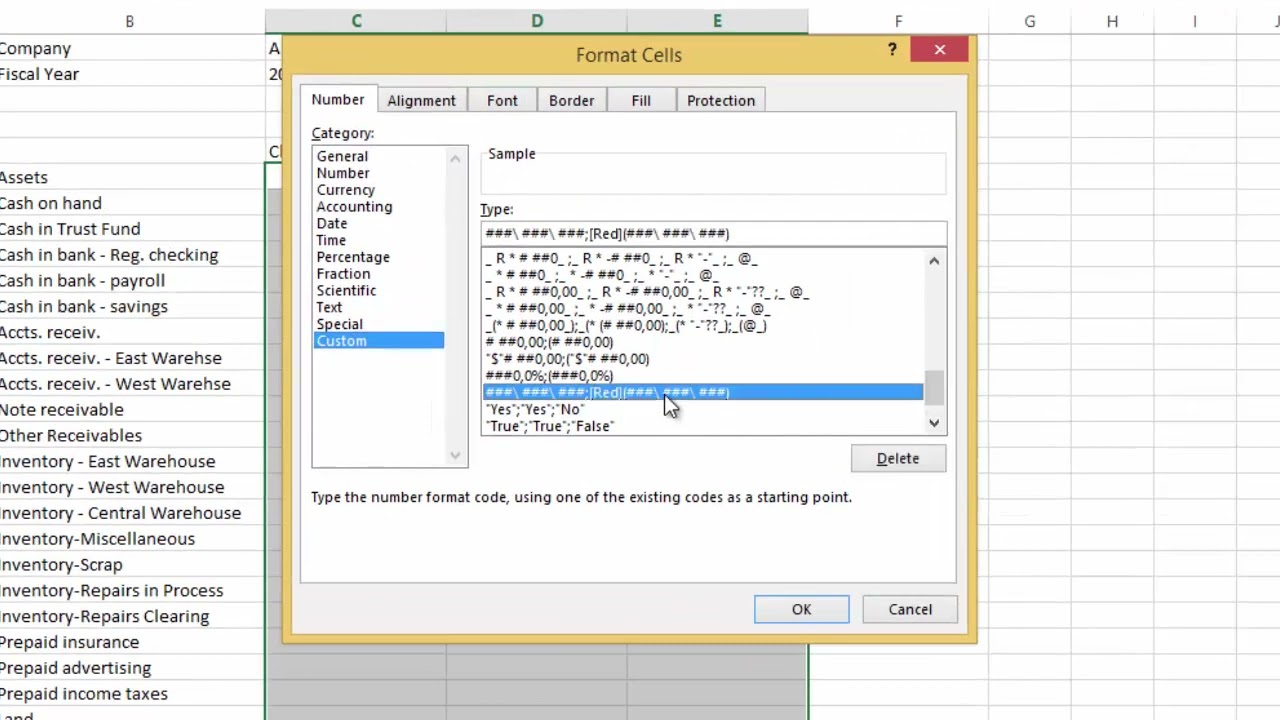The height and width of the screenshot is (720, 1280).
Task: Pick the Time category
Action: click(379, 240)
